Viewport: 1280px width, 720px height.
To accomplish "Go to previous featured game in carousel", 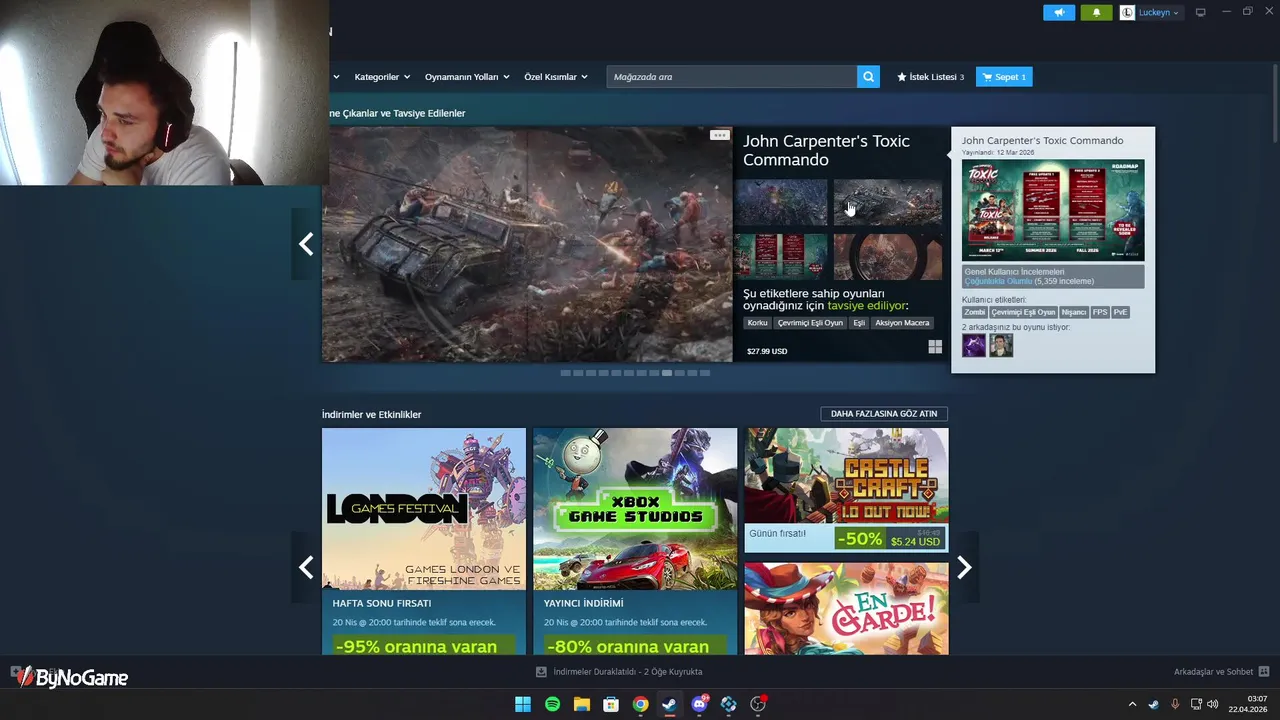I will coord(306,244).
